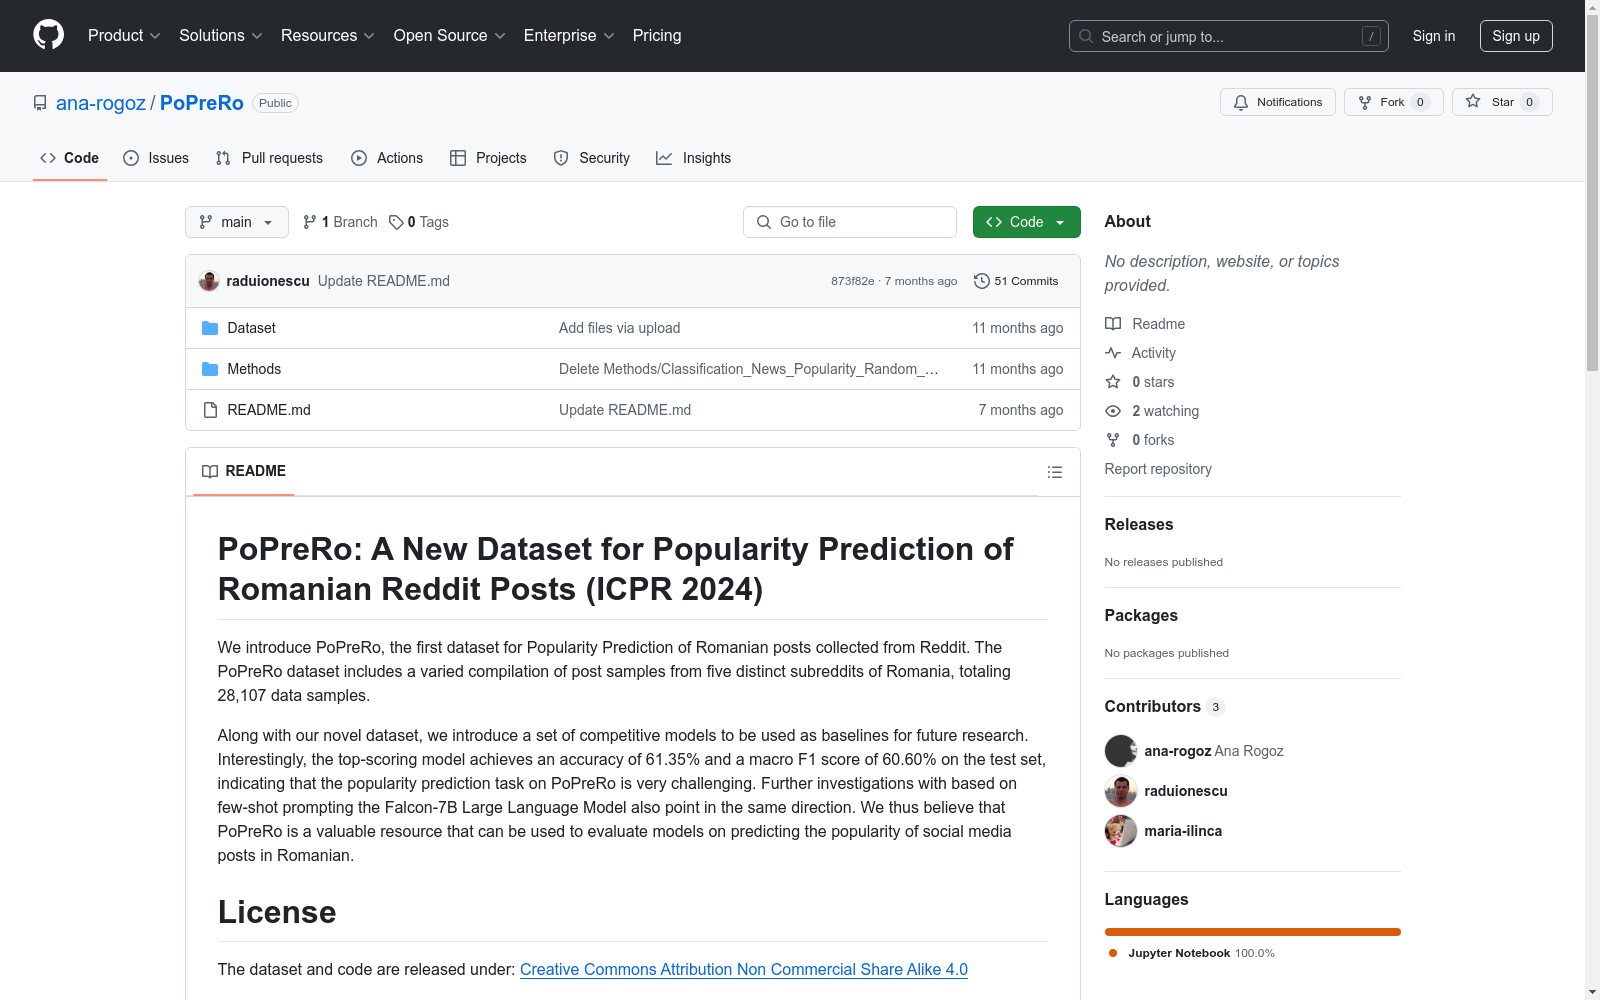The image size is (1600, 1000).
Task: Click the tag icon beside 0 Tags
Action: (x=396, y=222)
